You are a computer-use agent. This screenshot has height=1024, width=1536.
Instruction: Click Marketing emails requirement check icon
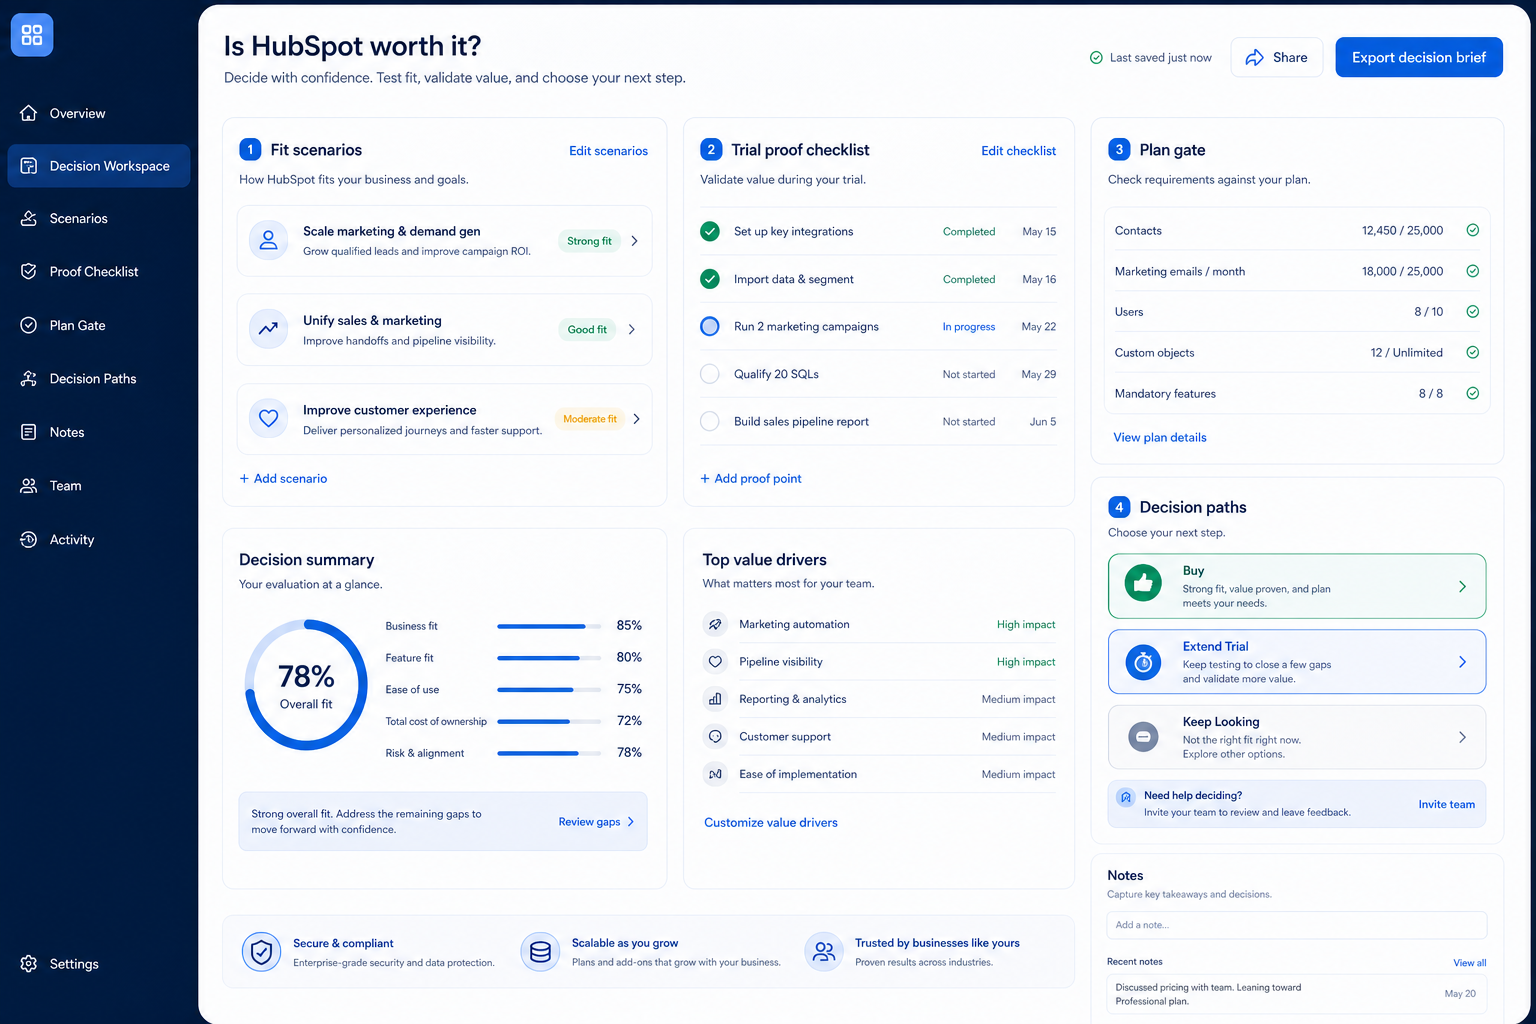click(1473, 271)
